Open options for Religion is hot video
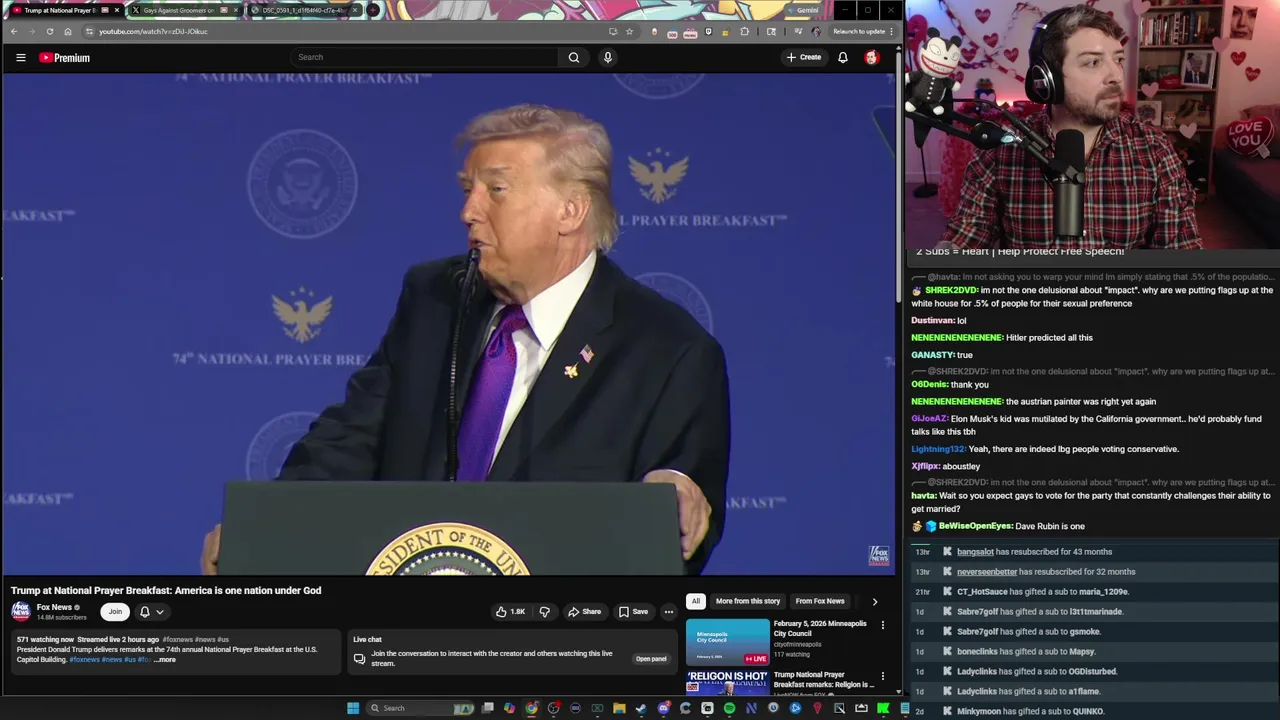 point(882,676)
